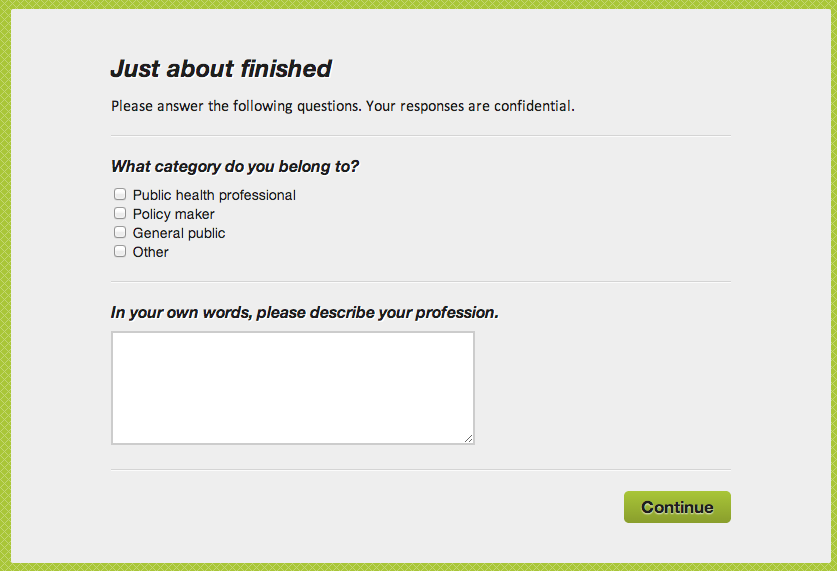Click the empty gray area left of Continue
Image resolution: width=837 pixels, height=571 pixels.
tap(360, 507)
